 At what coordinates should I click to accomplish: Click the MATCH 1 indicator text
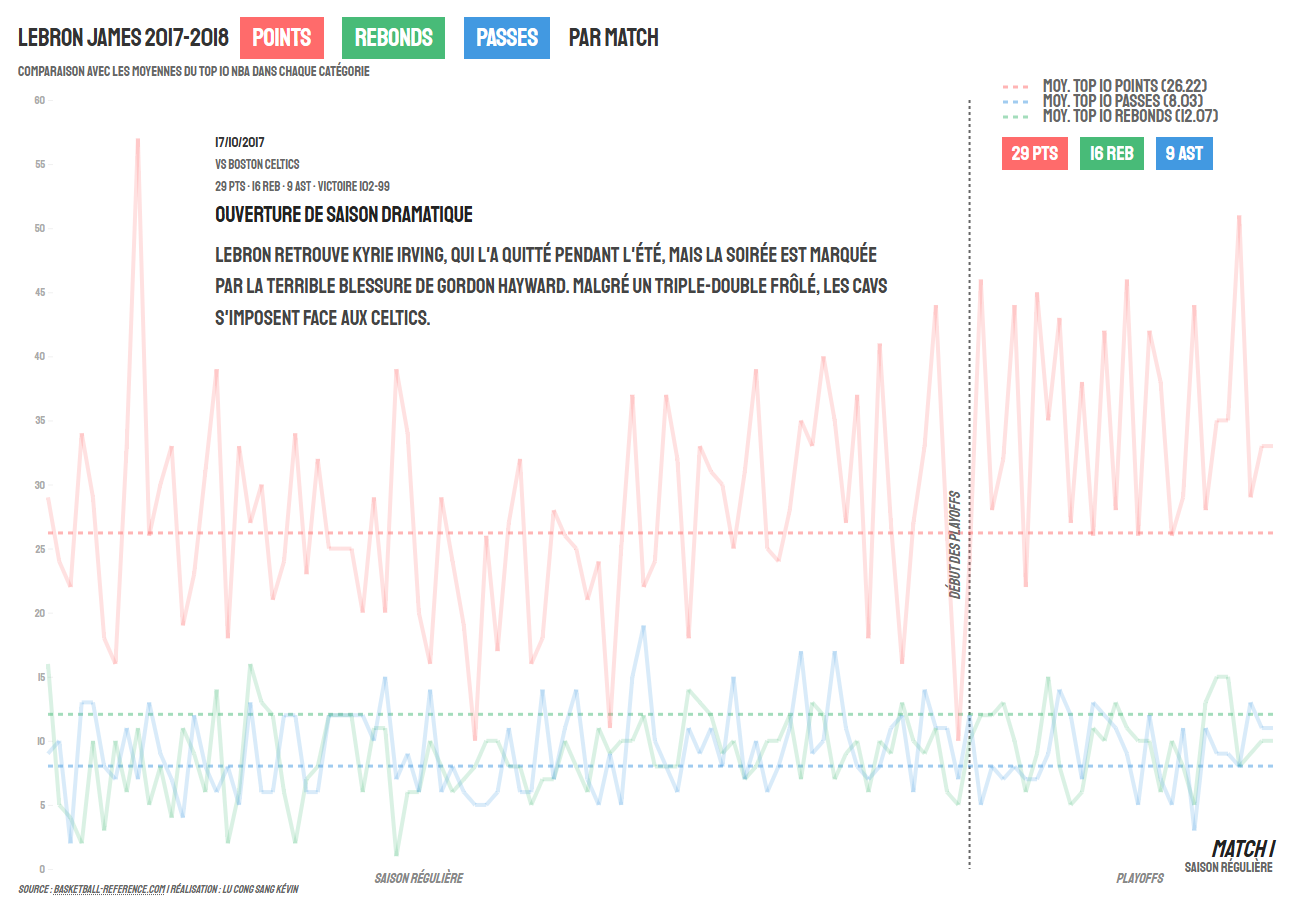(x=1243, y=848)
